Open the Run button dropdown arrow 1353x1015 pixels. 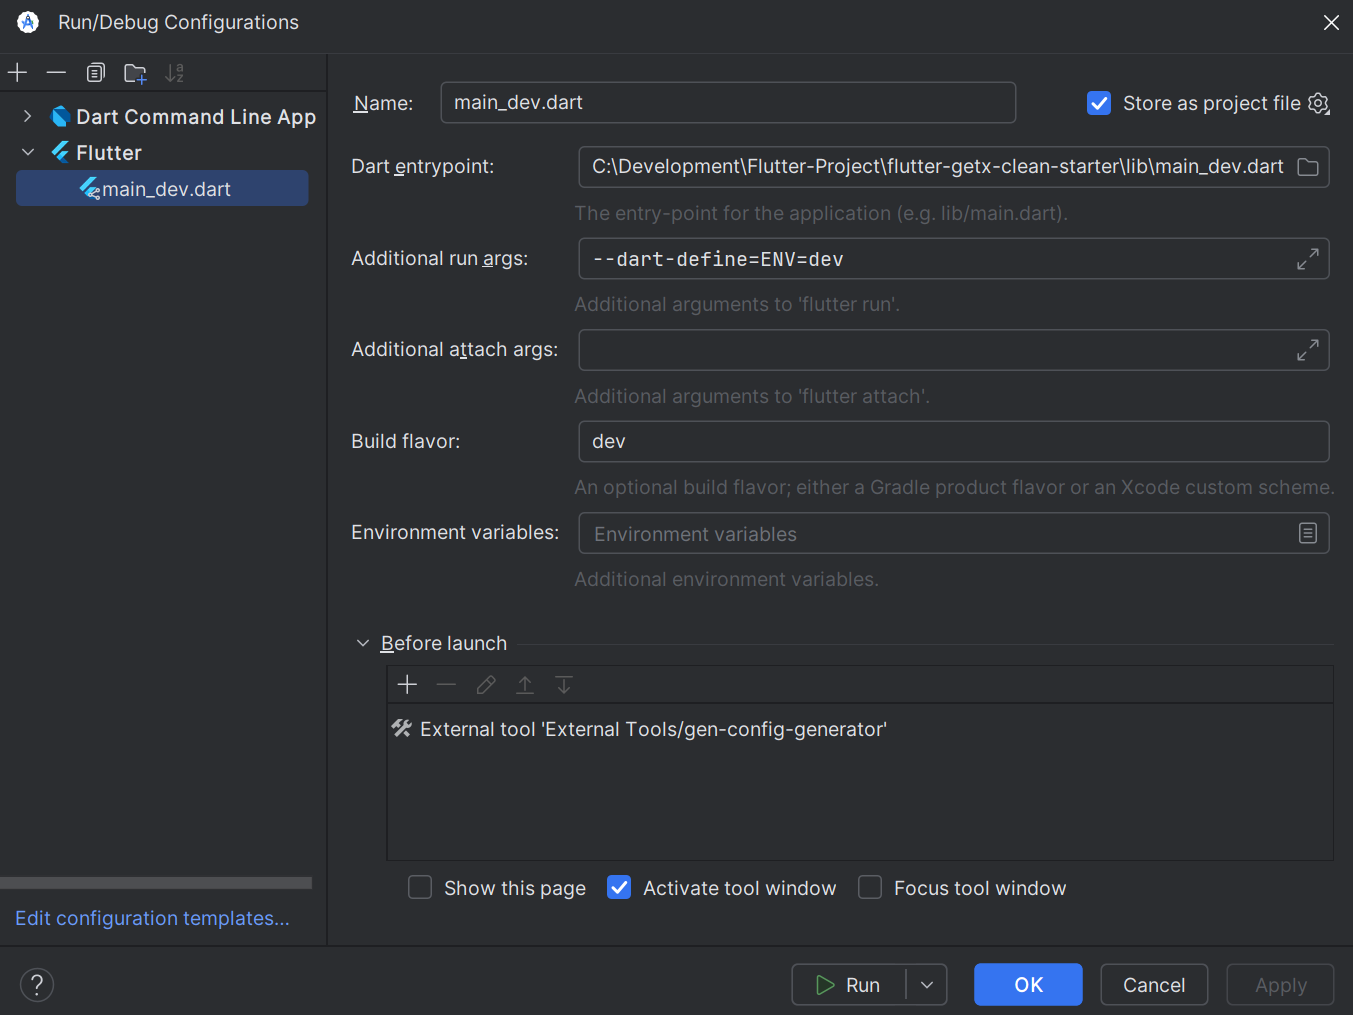(x=927, y=985)
